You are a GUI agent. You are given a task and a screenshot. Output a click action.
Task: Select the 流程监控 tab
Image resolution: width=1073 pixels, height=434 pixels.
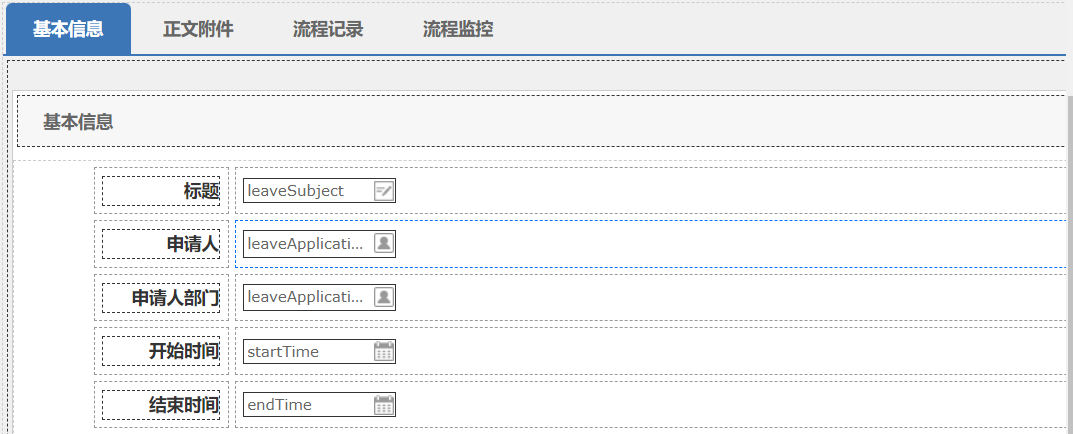tap(458, 29)
